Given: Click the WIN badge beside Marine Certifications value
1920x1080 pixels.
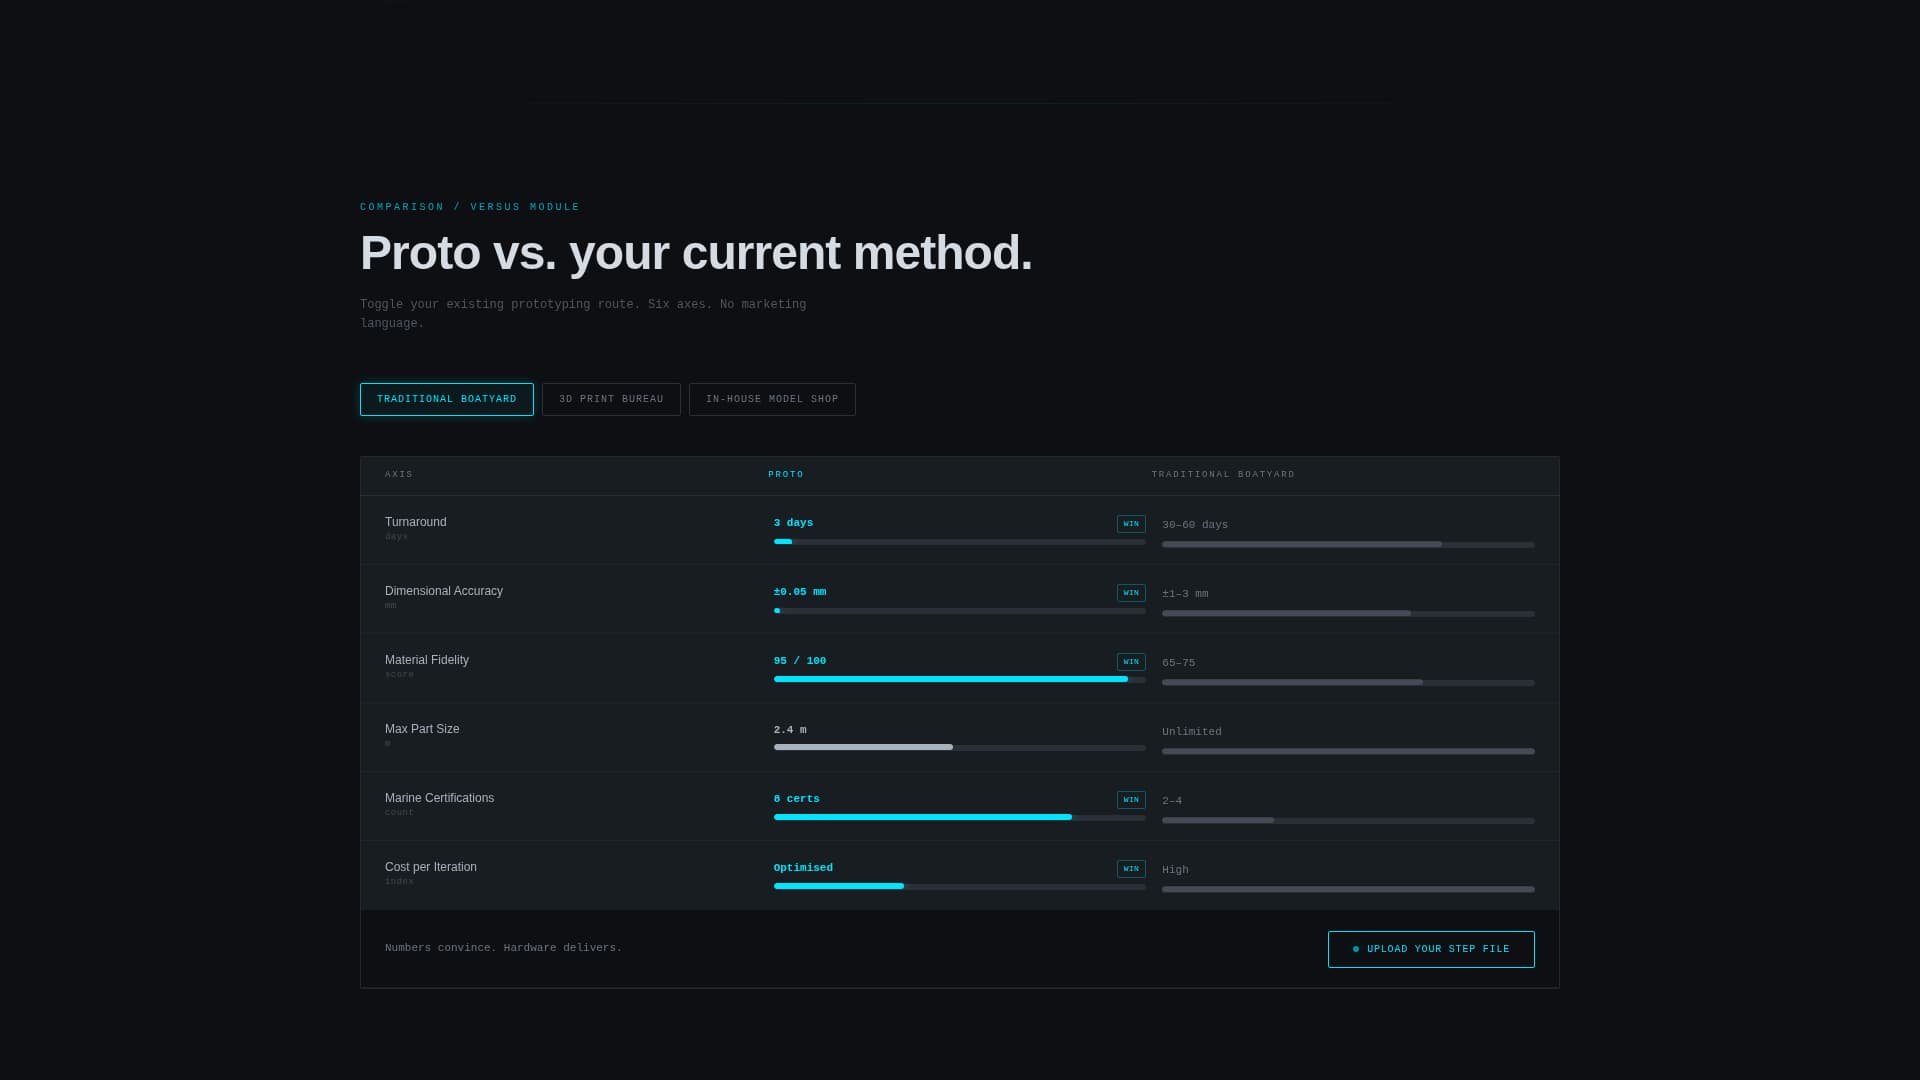Looking at the screenshot, I should tap(1131, 799).
